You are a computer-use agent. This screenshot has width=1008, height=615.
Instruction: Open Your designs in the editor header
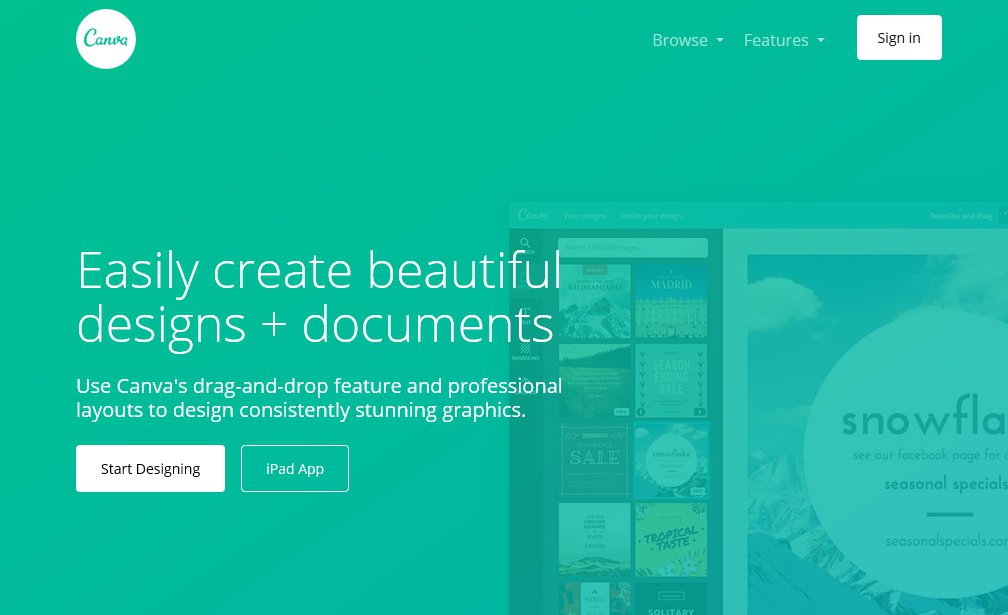[586, 215]
